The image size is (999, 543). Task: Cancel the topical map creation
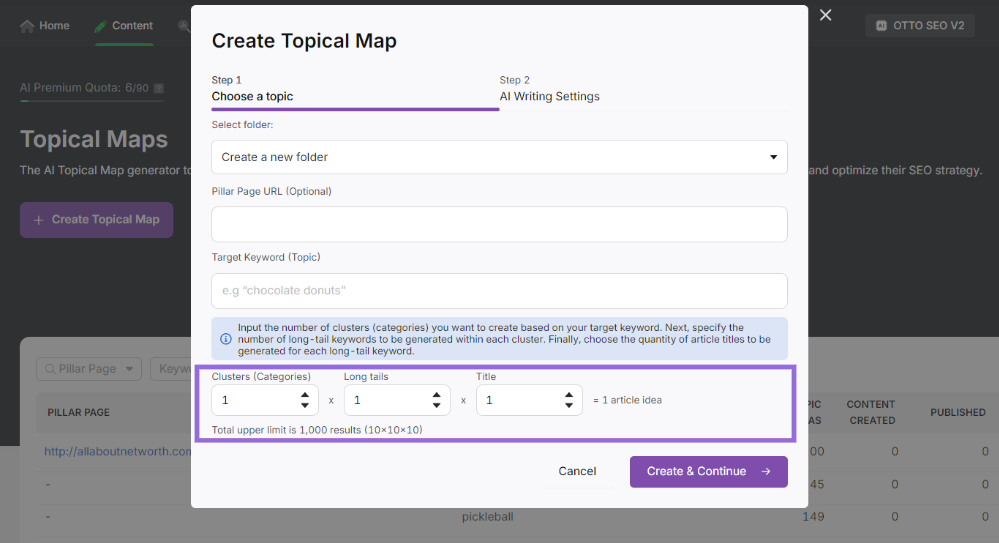pyautogui.click(x=577, y=471)
